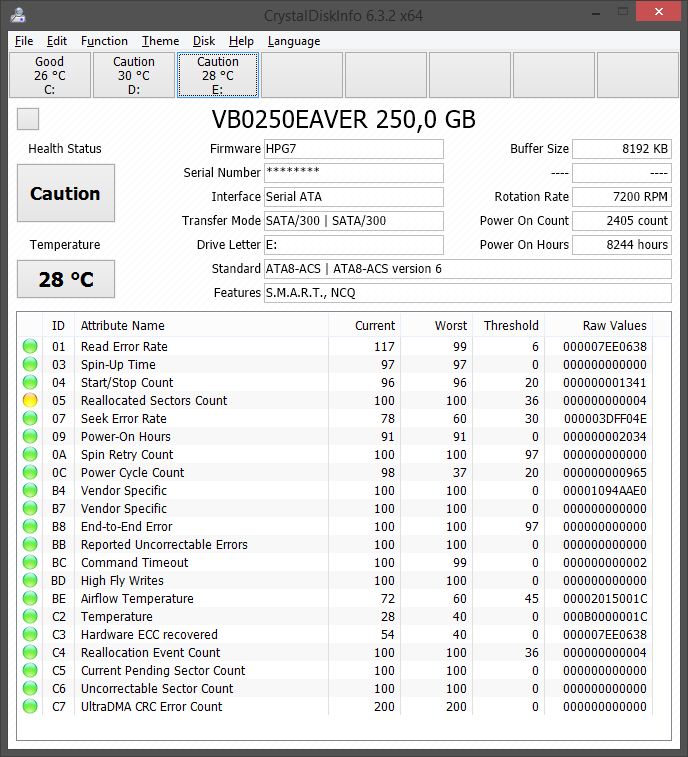
Task: Click the green status icon for Start/Stop Count
Action: tap(30, 382)
